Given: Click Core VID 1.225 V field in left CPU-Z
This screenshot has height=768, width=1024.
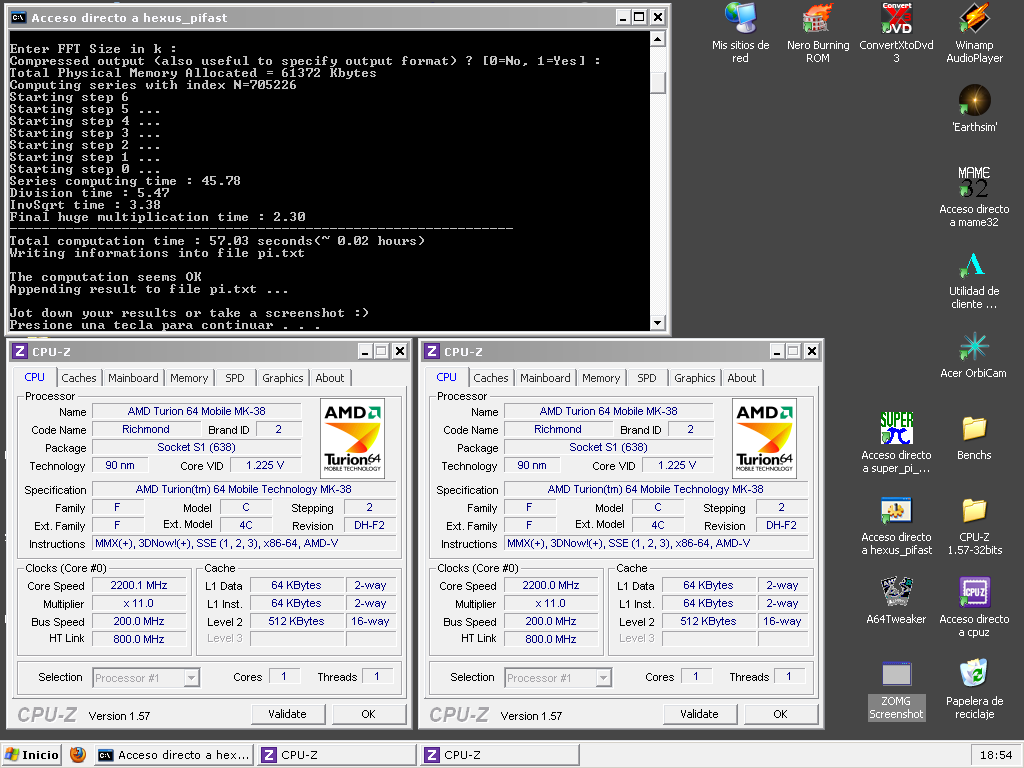Looking at the screenshot, I should click(x=265, y=466).
